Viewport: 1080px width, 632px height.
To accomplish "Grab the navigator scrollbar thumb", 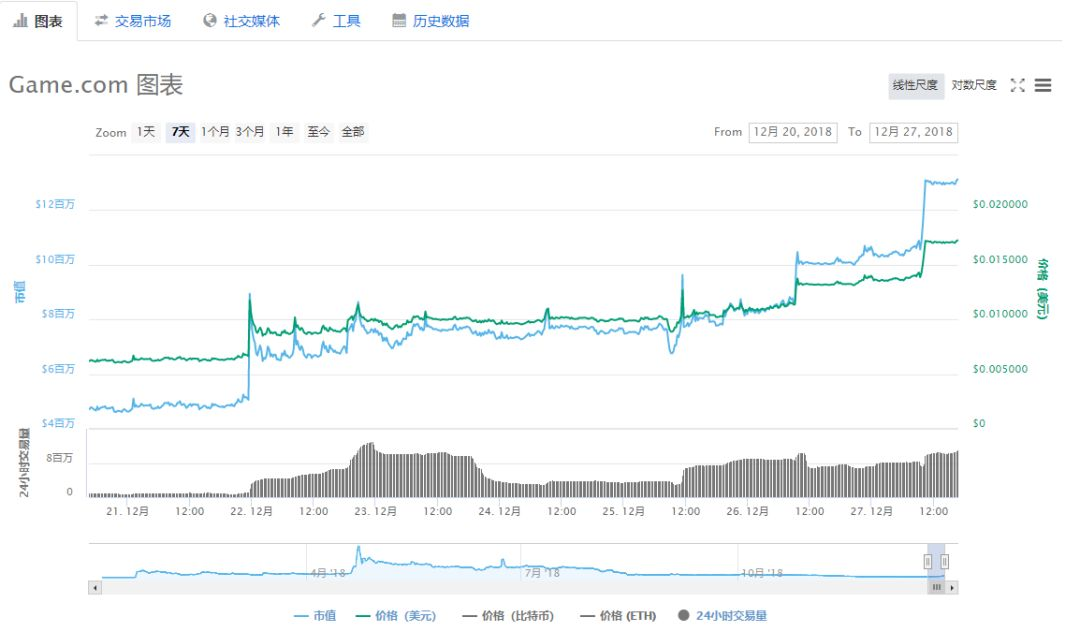I will point(936,588).
